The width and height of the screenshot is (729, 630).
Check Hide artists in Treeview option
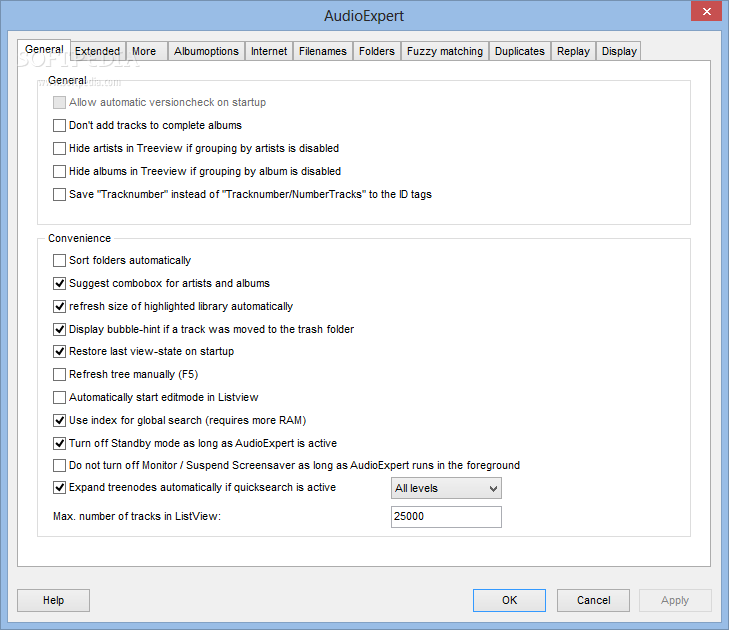coord(59,148)
